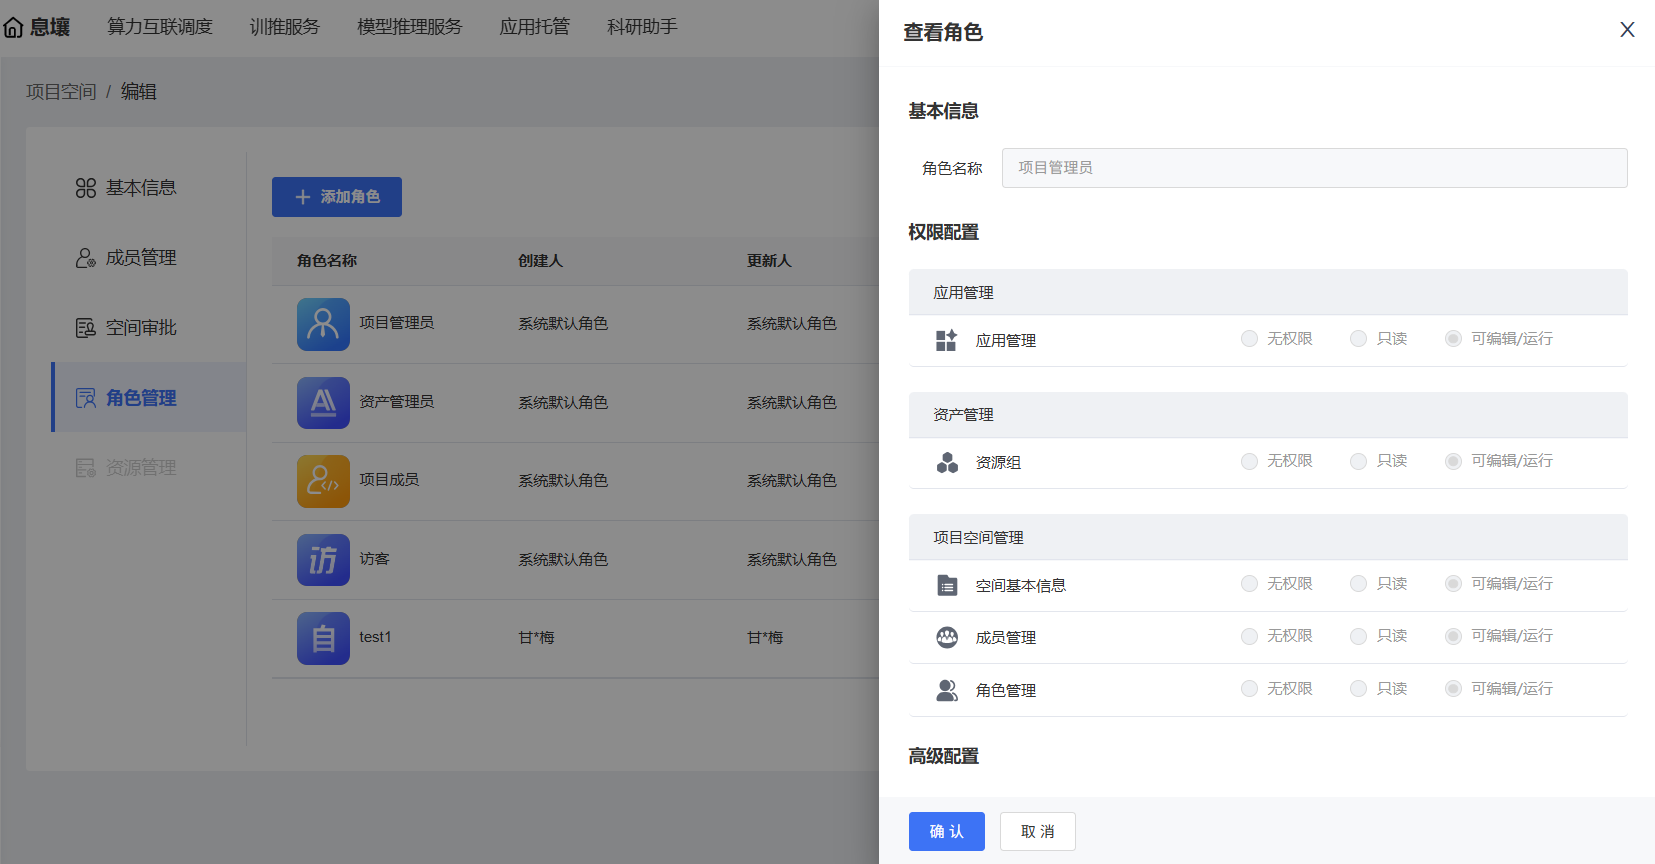The height and width of the screenshot is (864, 1655).
Task: Switch to 成员管理 in sidebar
Action: pos(141,258)
